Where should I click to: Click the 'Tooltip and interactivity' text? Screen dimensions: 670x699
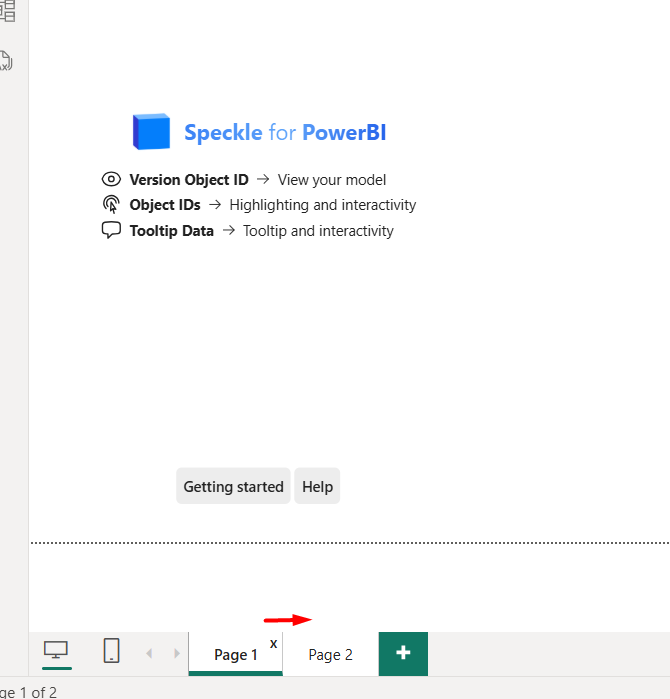click(x=318, y=231)
